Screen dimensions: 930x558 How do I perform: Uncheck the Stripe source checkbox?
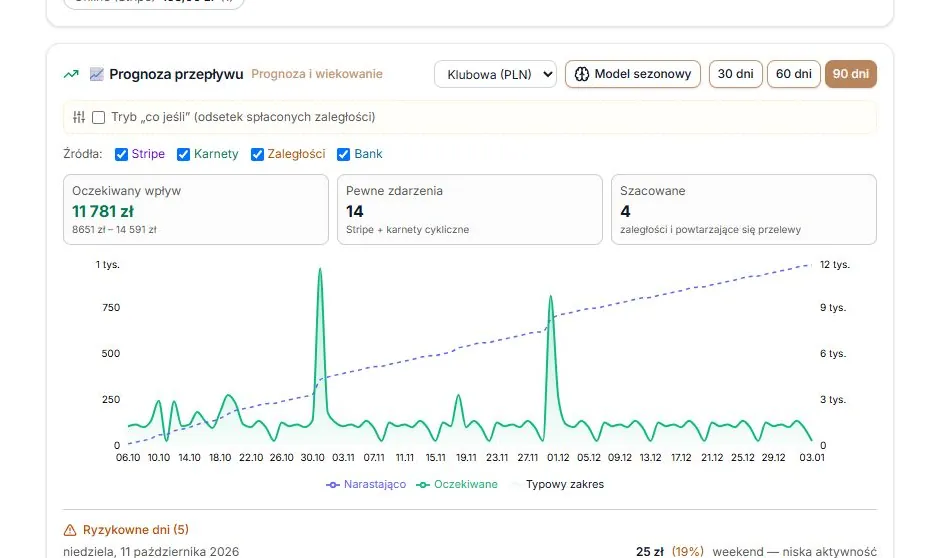(x=121, y=154)
